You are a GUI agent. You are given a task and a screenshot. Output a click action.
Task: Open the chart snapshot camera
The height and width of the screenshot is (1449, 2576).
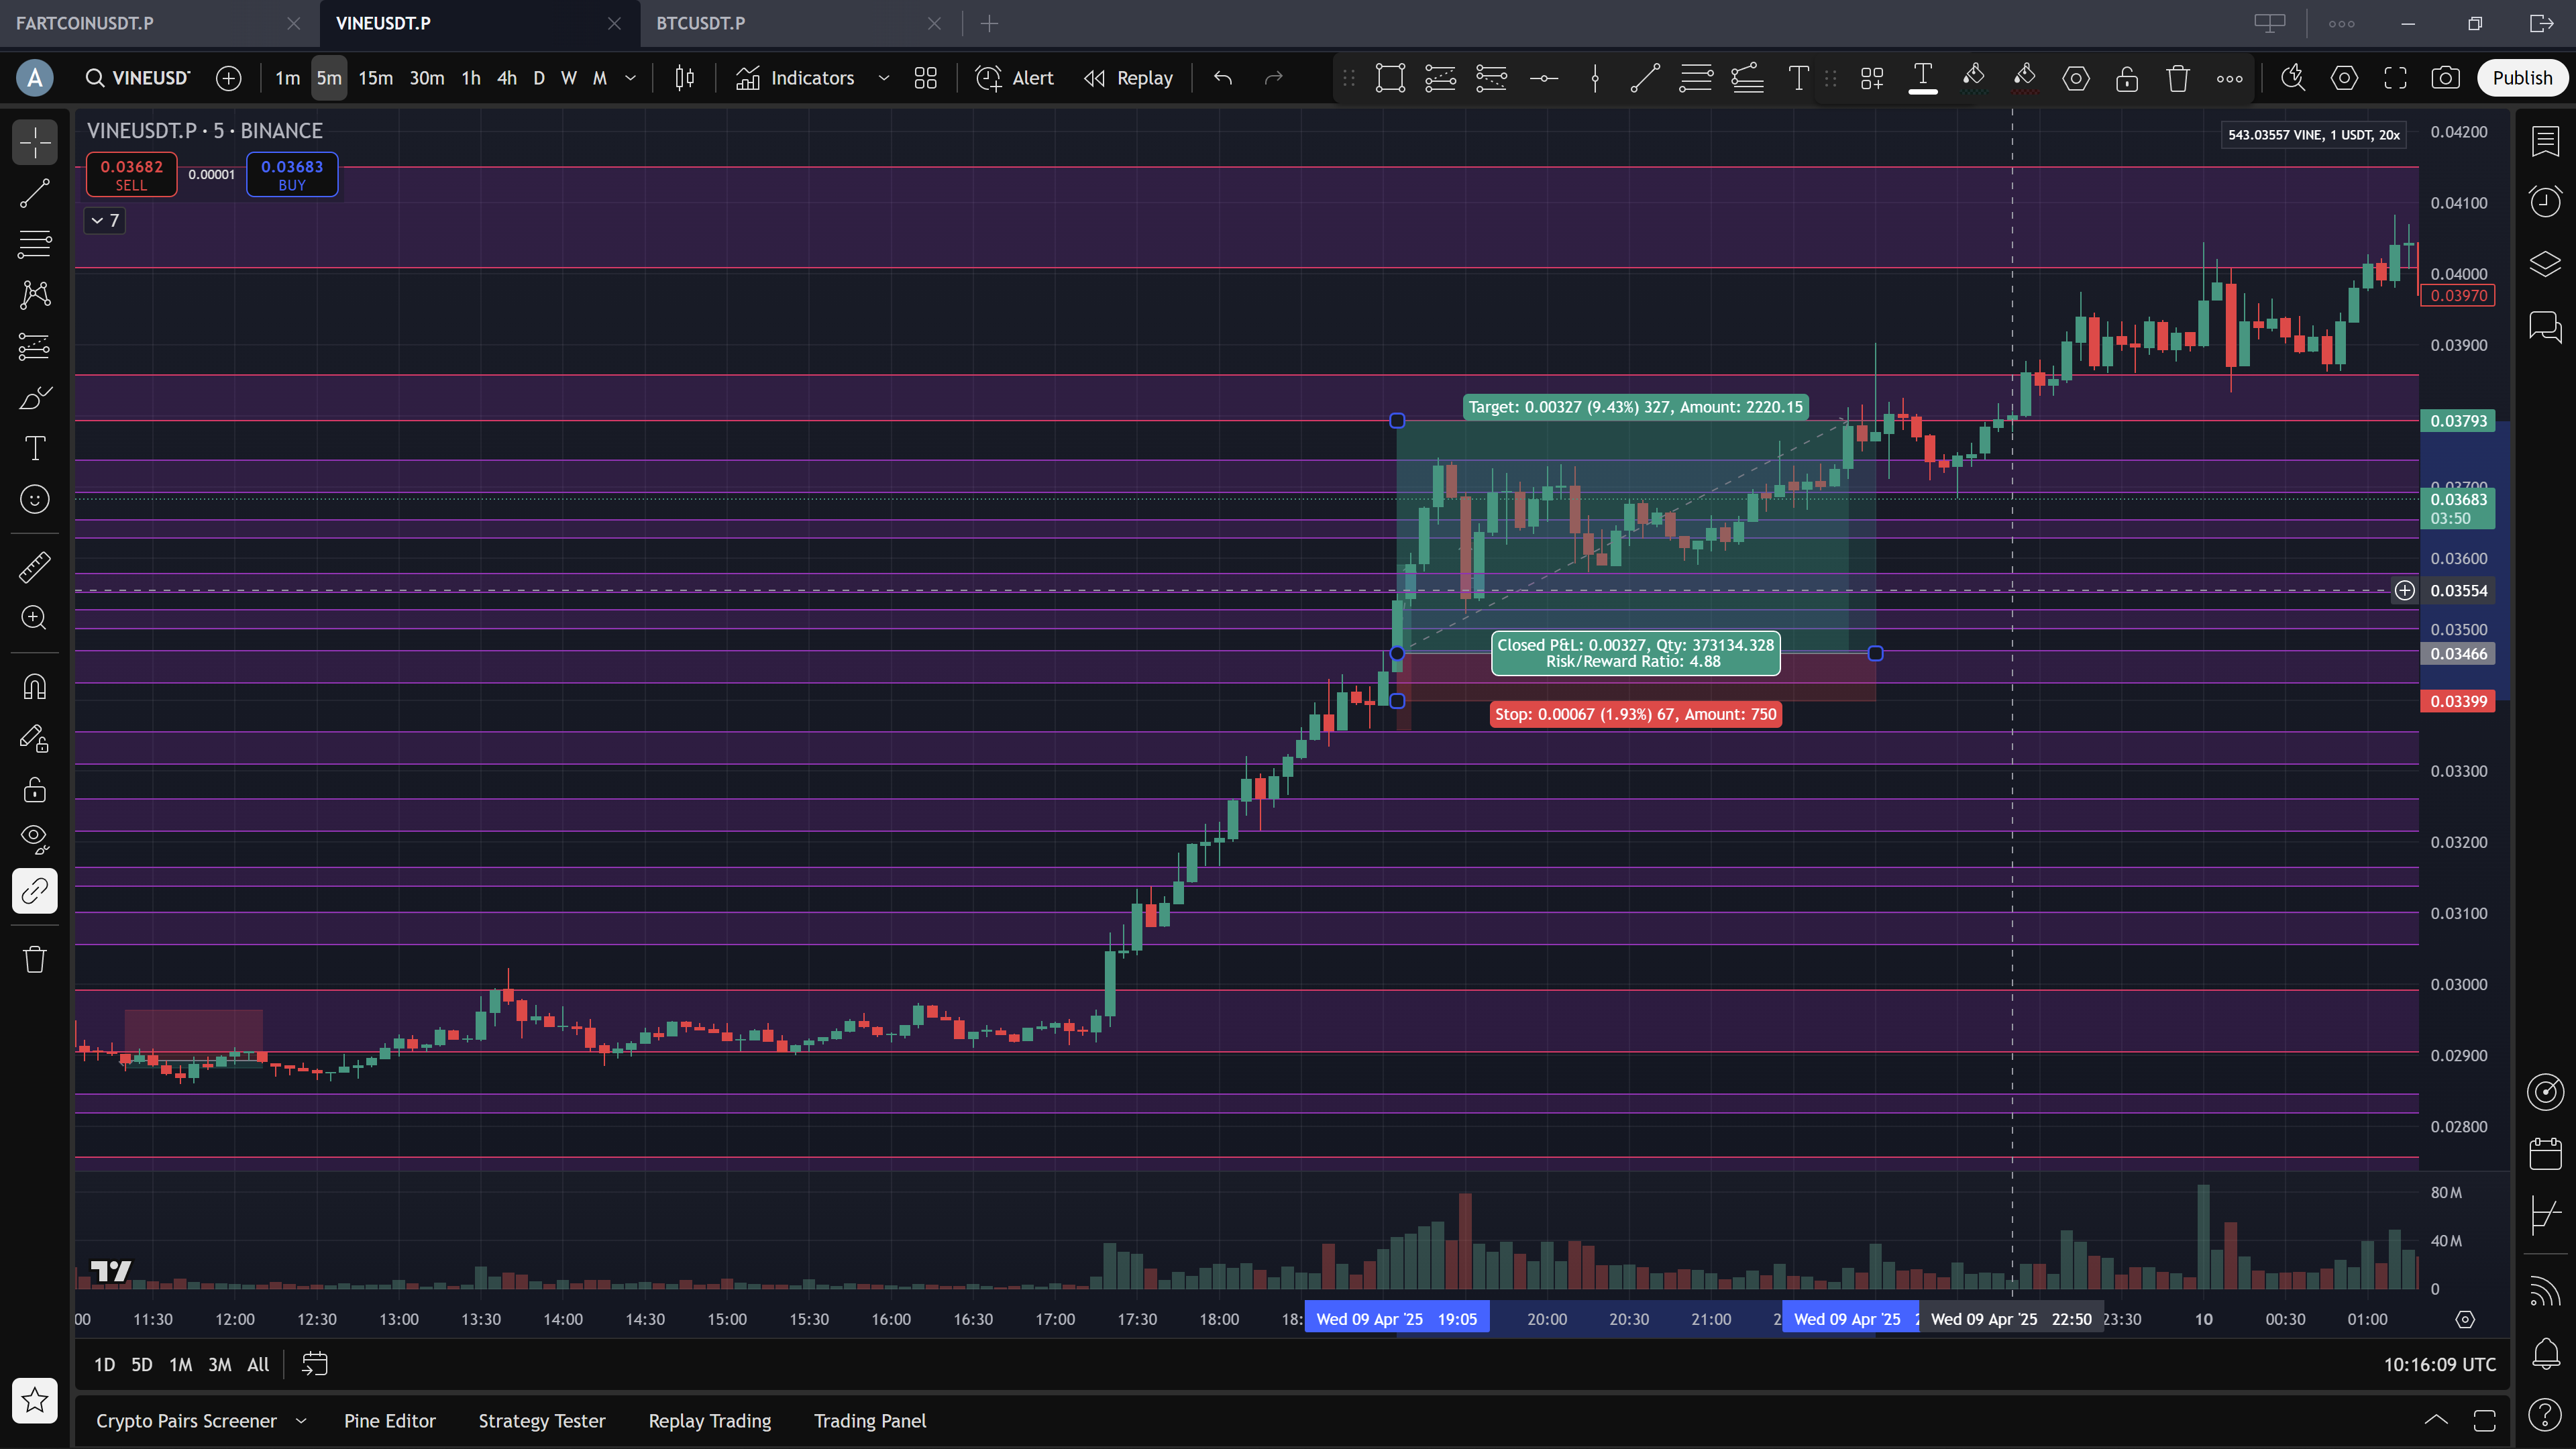pos(2445,78)
